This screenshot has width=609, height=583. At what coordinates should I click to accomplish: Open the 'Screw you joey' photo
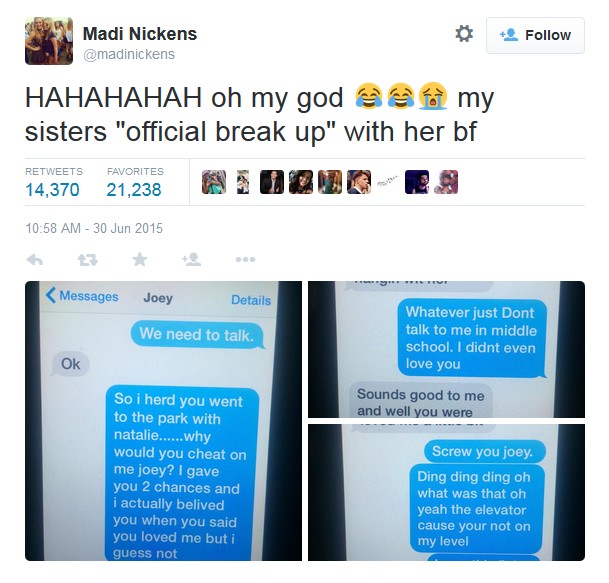446,493
